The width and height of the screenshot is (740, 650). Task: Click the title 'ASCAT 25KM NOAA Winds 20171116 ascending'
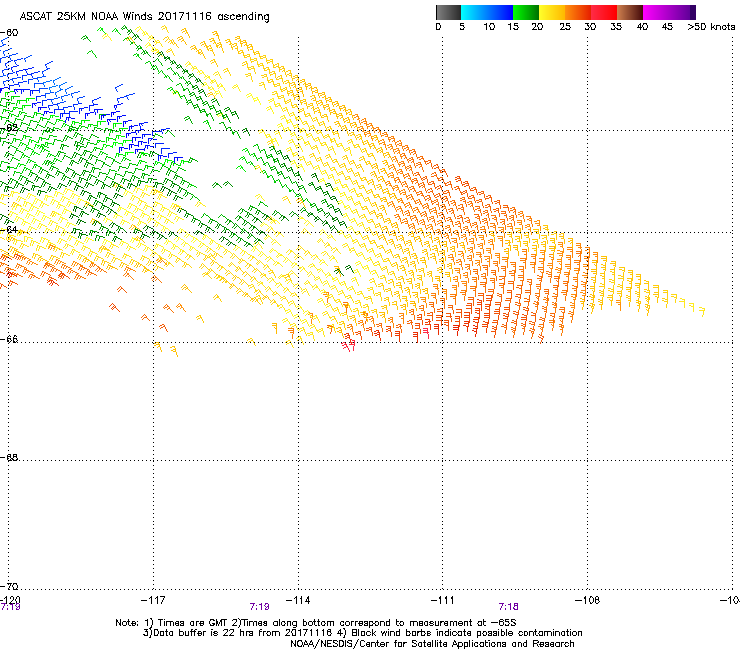[144, 17]
